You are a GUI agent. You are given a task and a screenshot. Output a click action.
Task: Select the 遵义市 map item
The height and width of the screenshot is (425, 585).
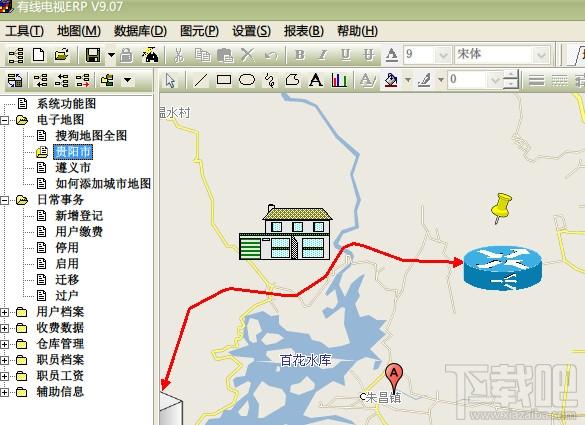tap(73, 168)
